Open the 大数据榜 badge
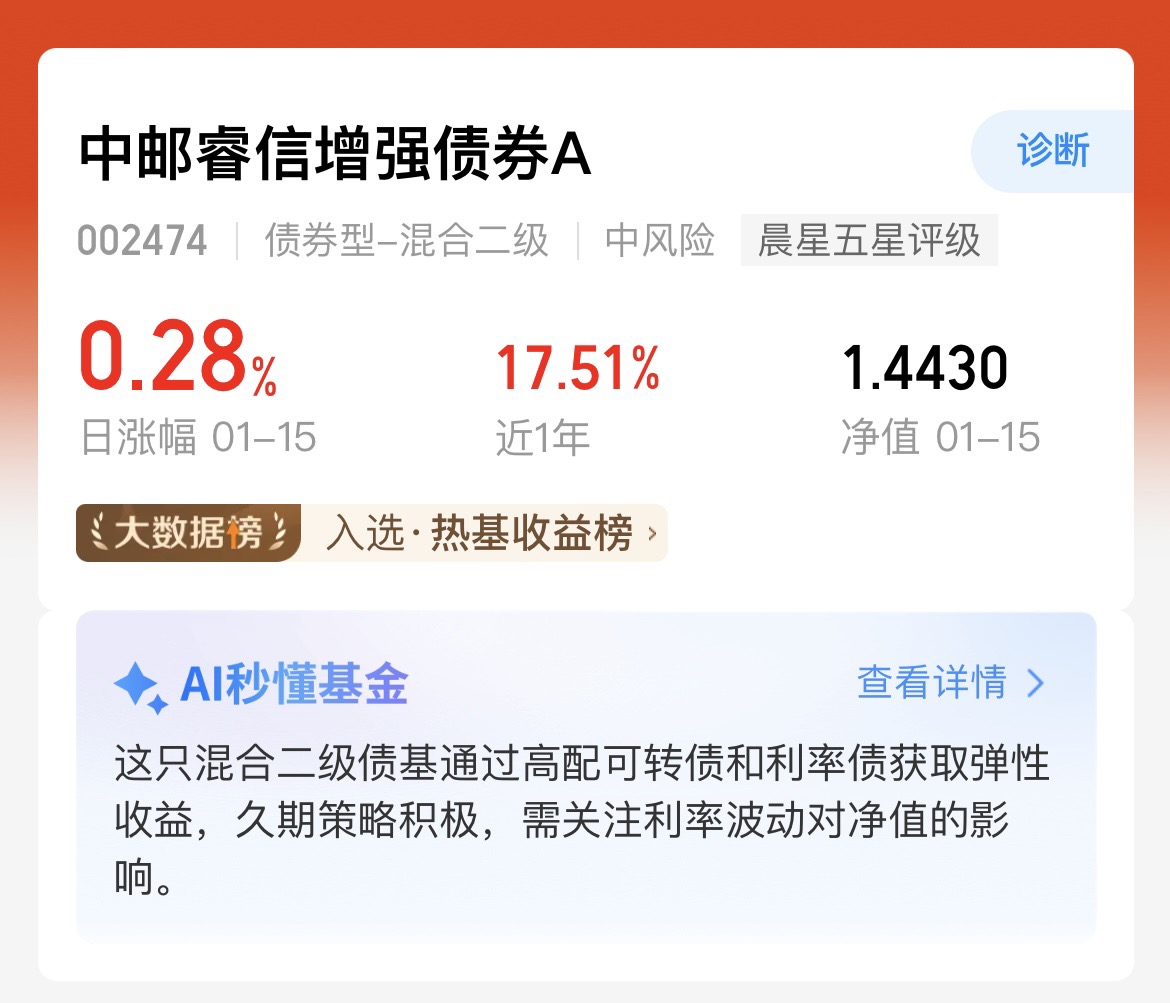The width and height of the screenshot is (1170, 1003). 188,533
